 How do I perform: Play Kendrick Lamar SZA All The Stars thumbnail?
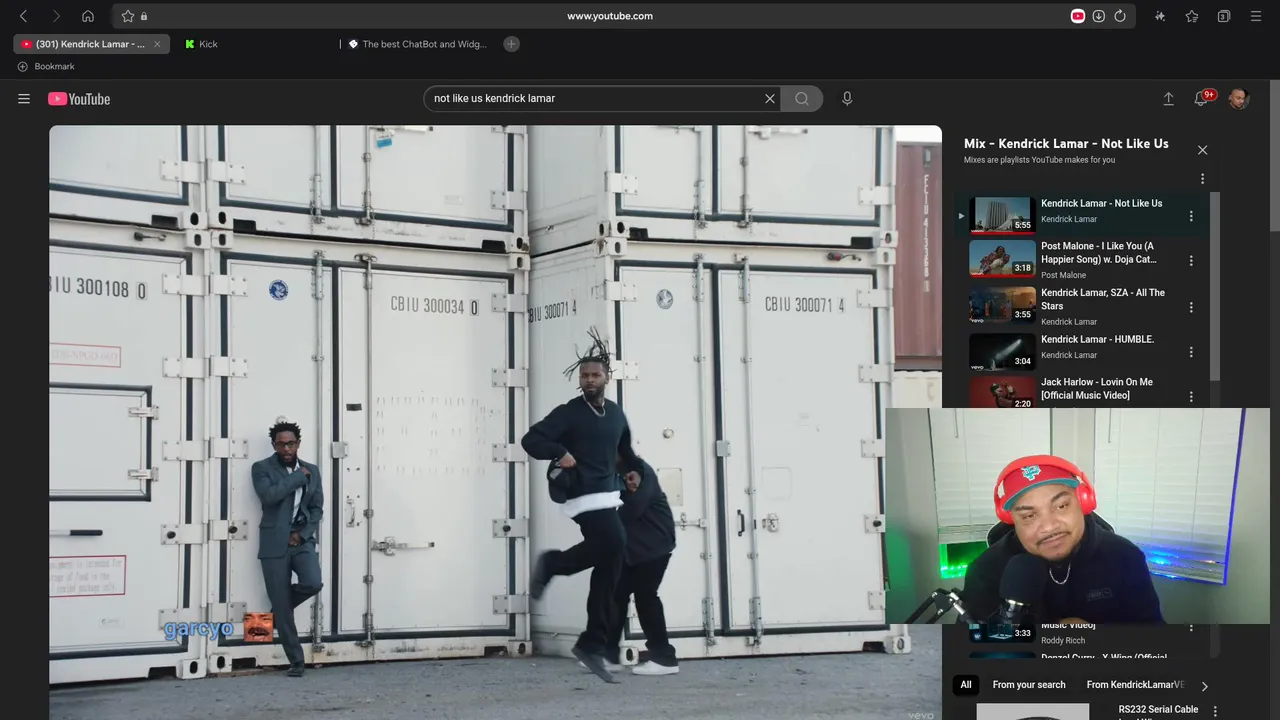1002,305
